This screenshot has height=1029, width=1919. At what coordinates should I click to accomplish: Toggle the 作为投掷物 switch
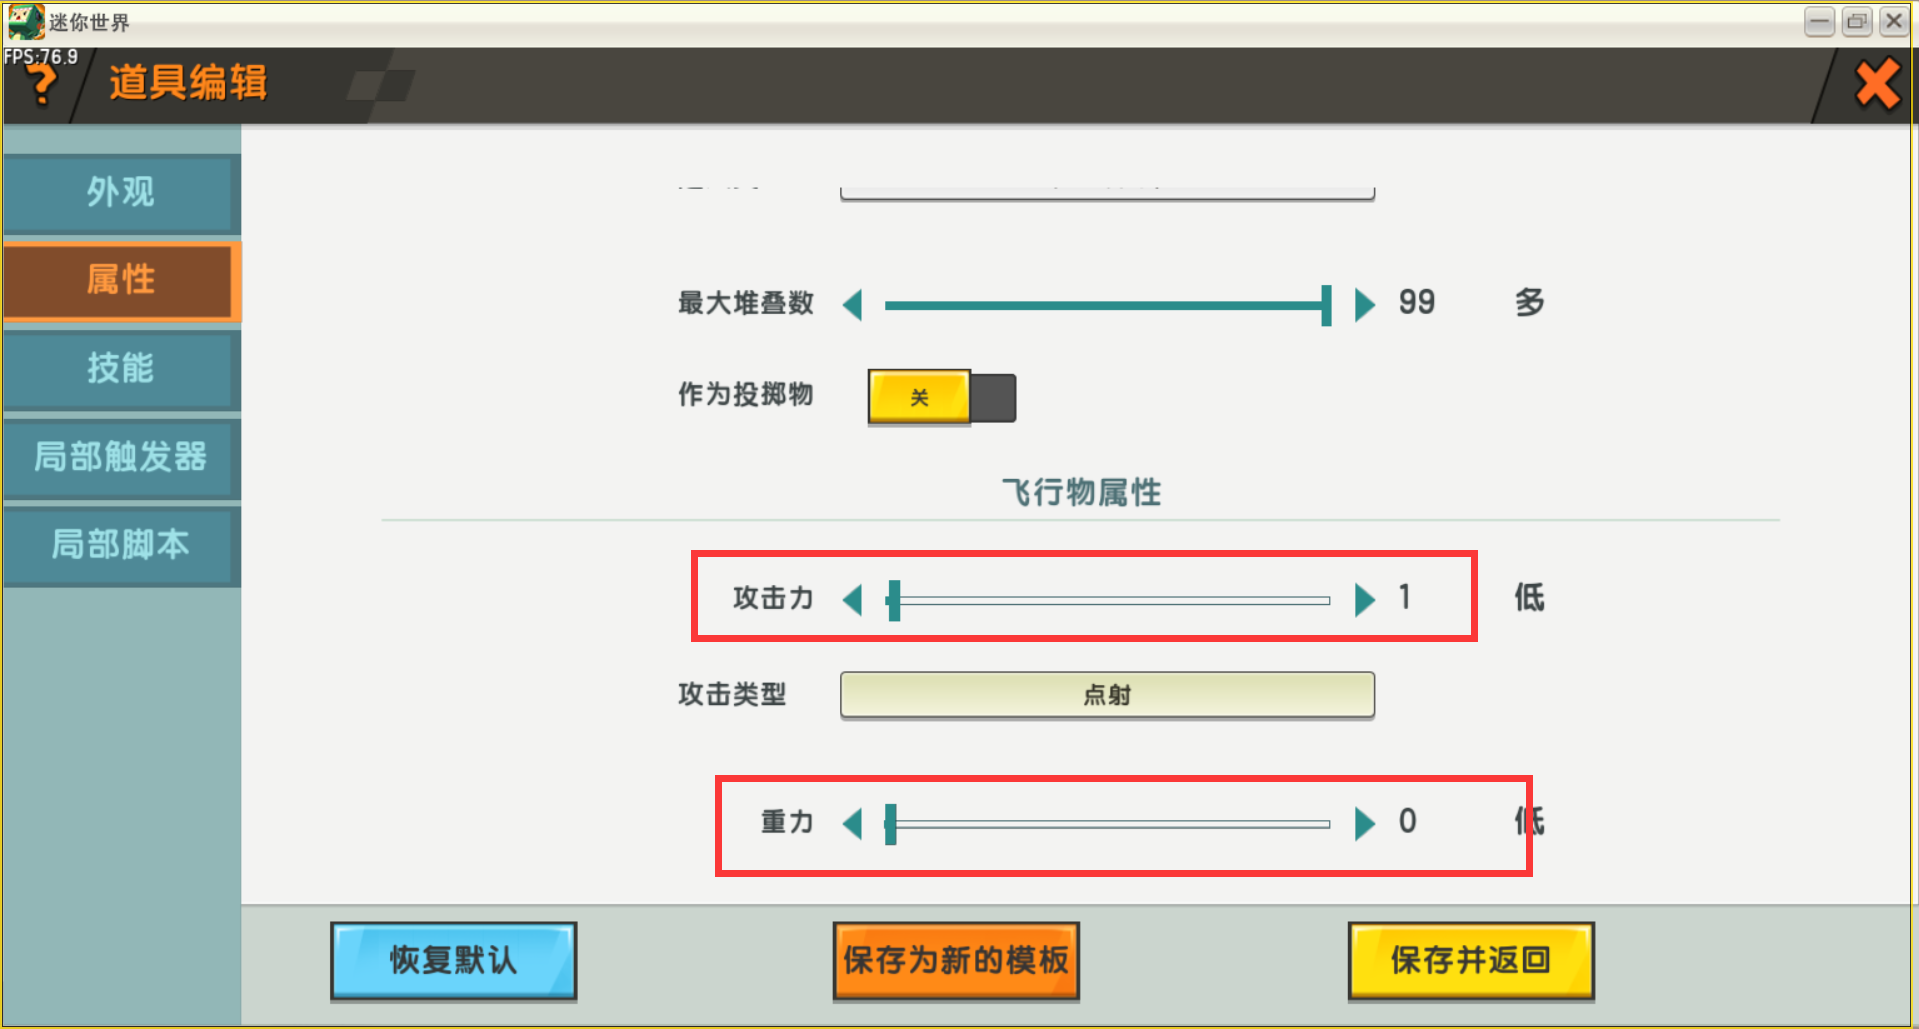[x=941, y=397]
